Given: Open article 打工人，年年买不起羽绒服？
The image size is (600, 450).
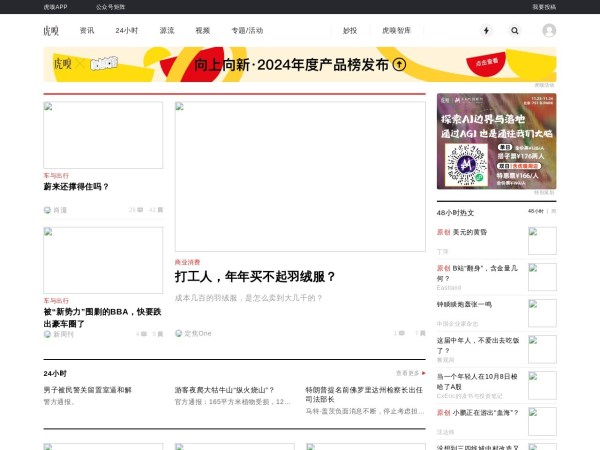Looking at the screenshot, I should tap(256, 277).
